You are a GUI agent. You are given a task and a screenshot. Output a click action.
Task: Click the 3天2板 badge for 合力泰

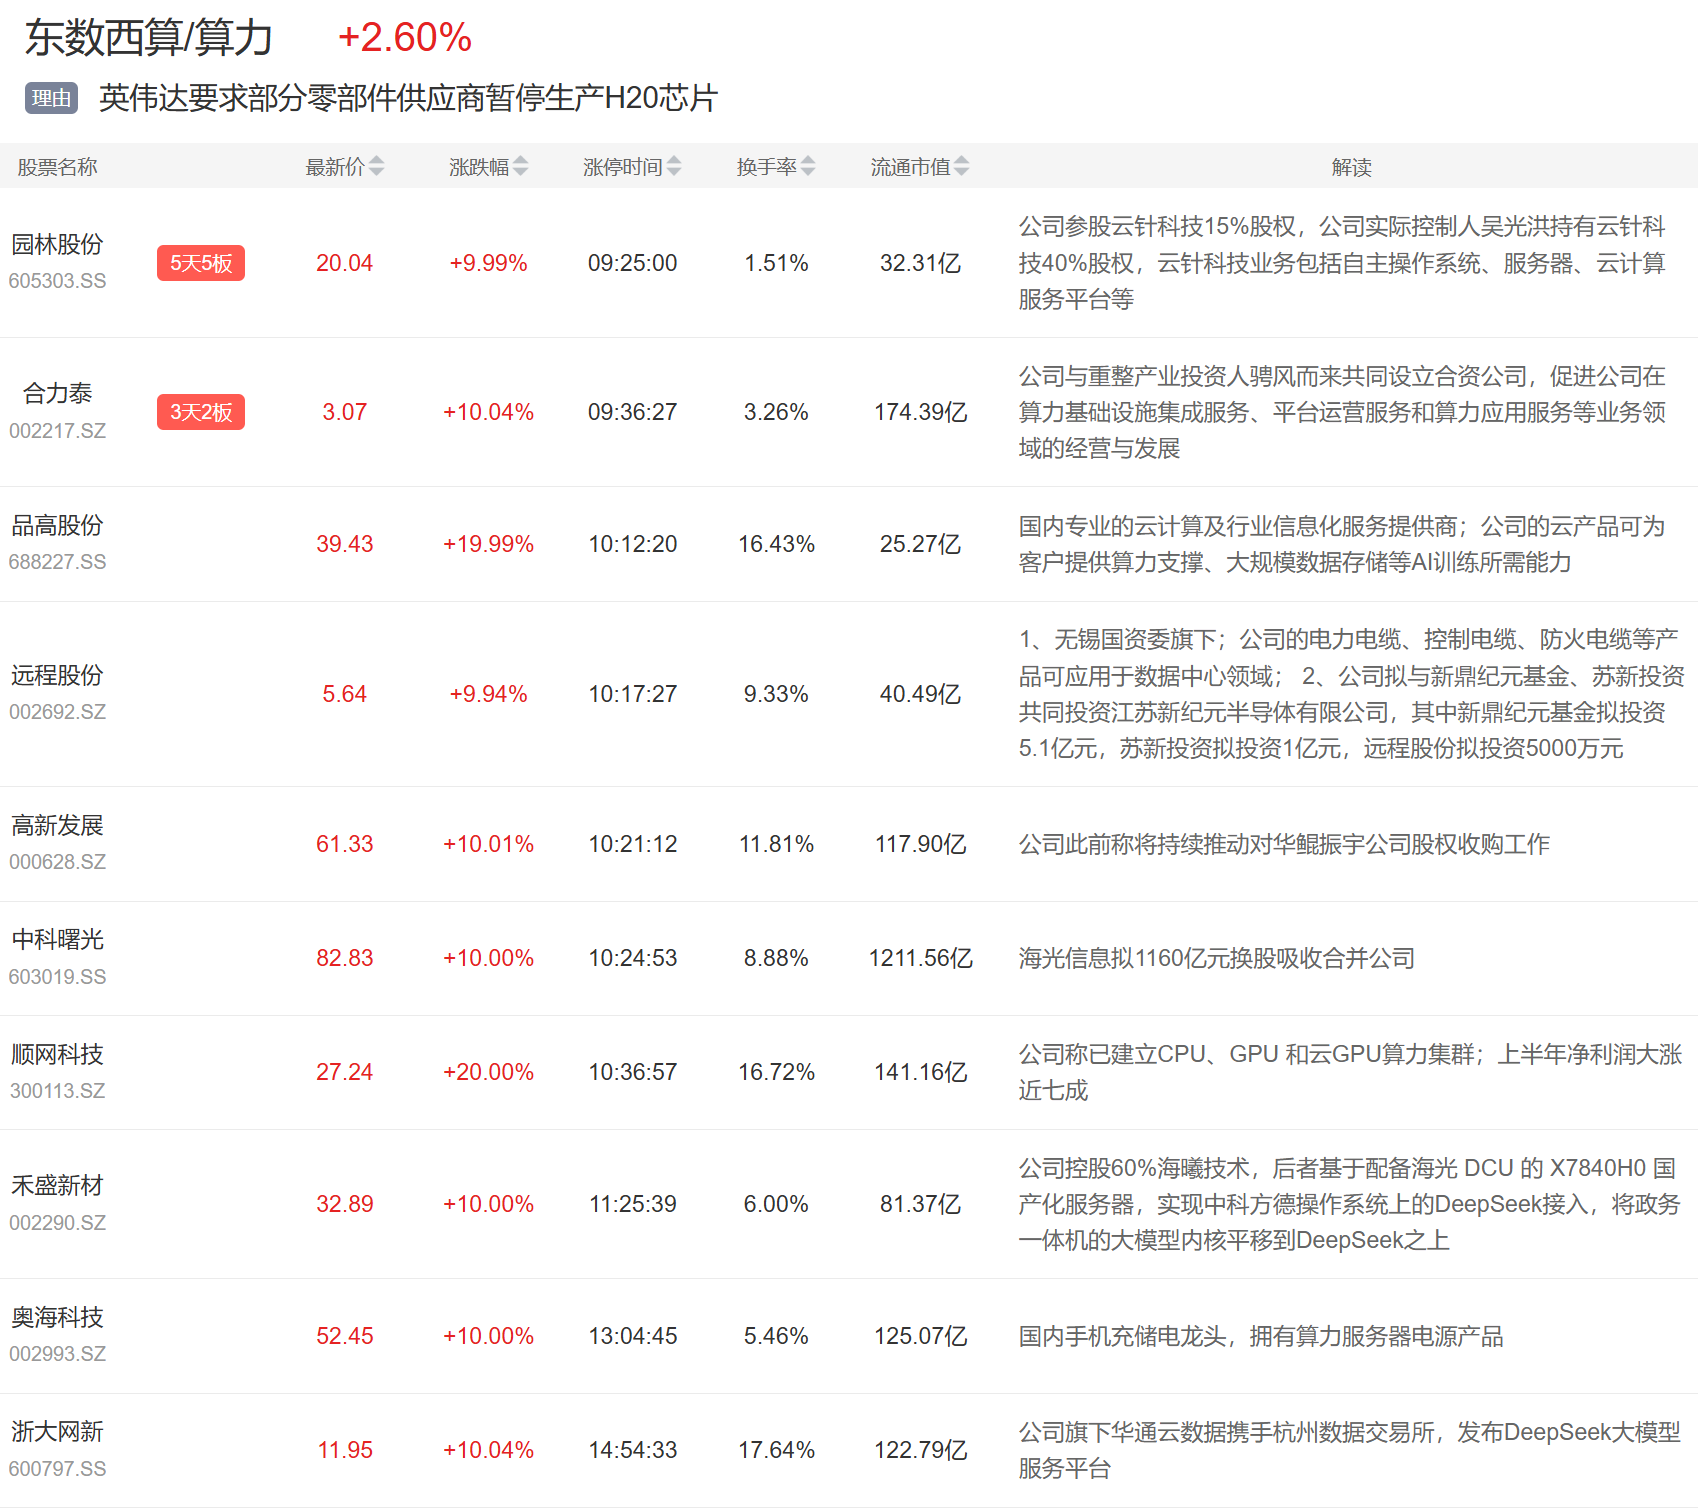pyautogui.click(x=201, y=412)
